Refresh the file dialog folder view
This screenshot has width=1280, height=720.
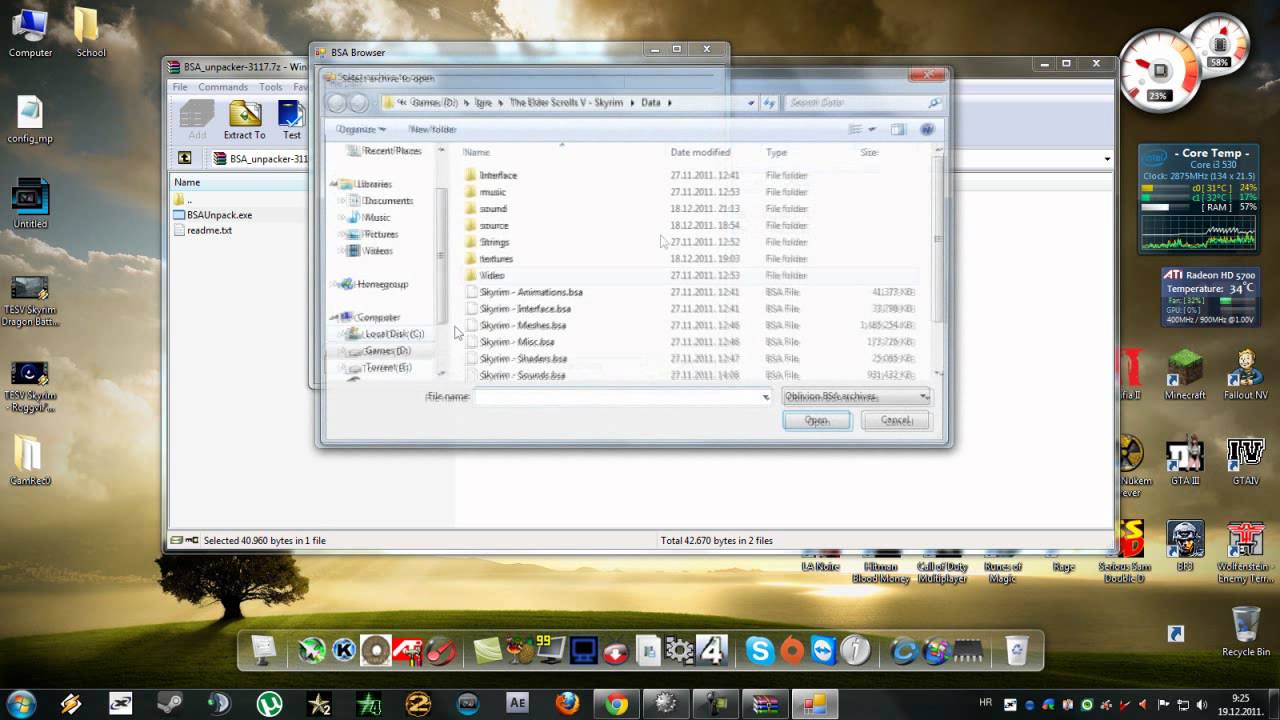[769, 103]
